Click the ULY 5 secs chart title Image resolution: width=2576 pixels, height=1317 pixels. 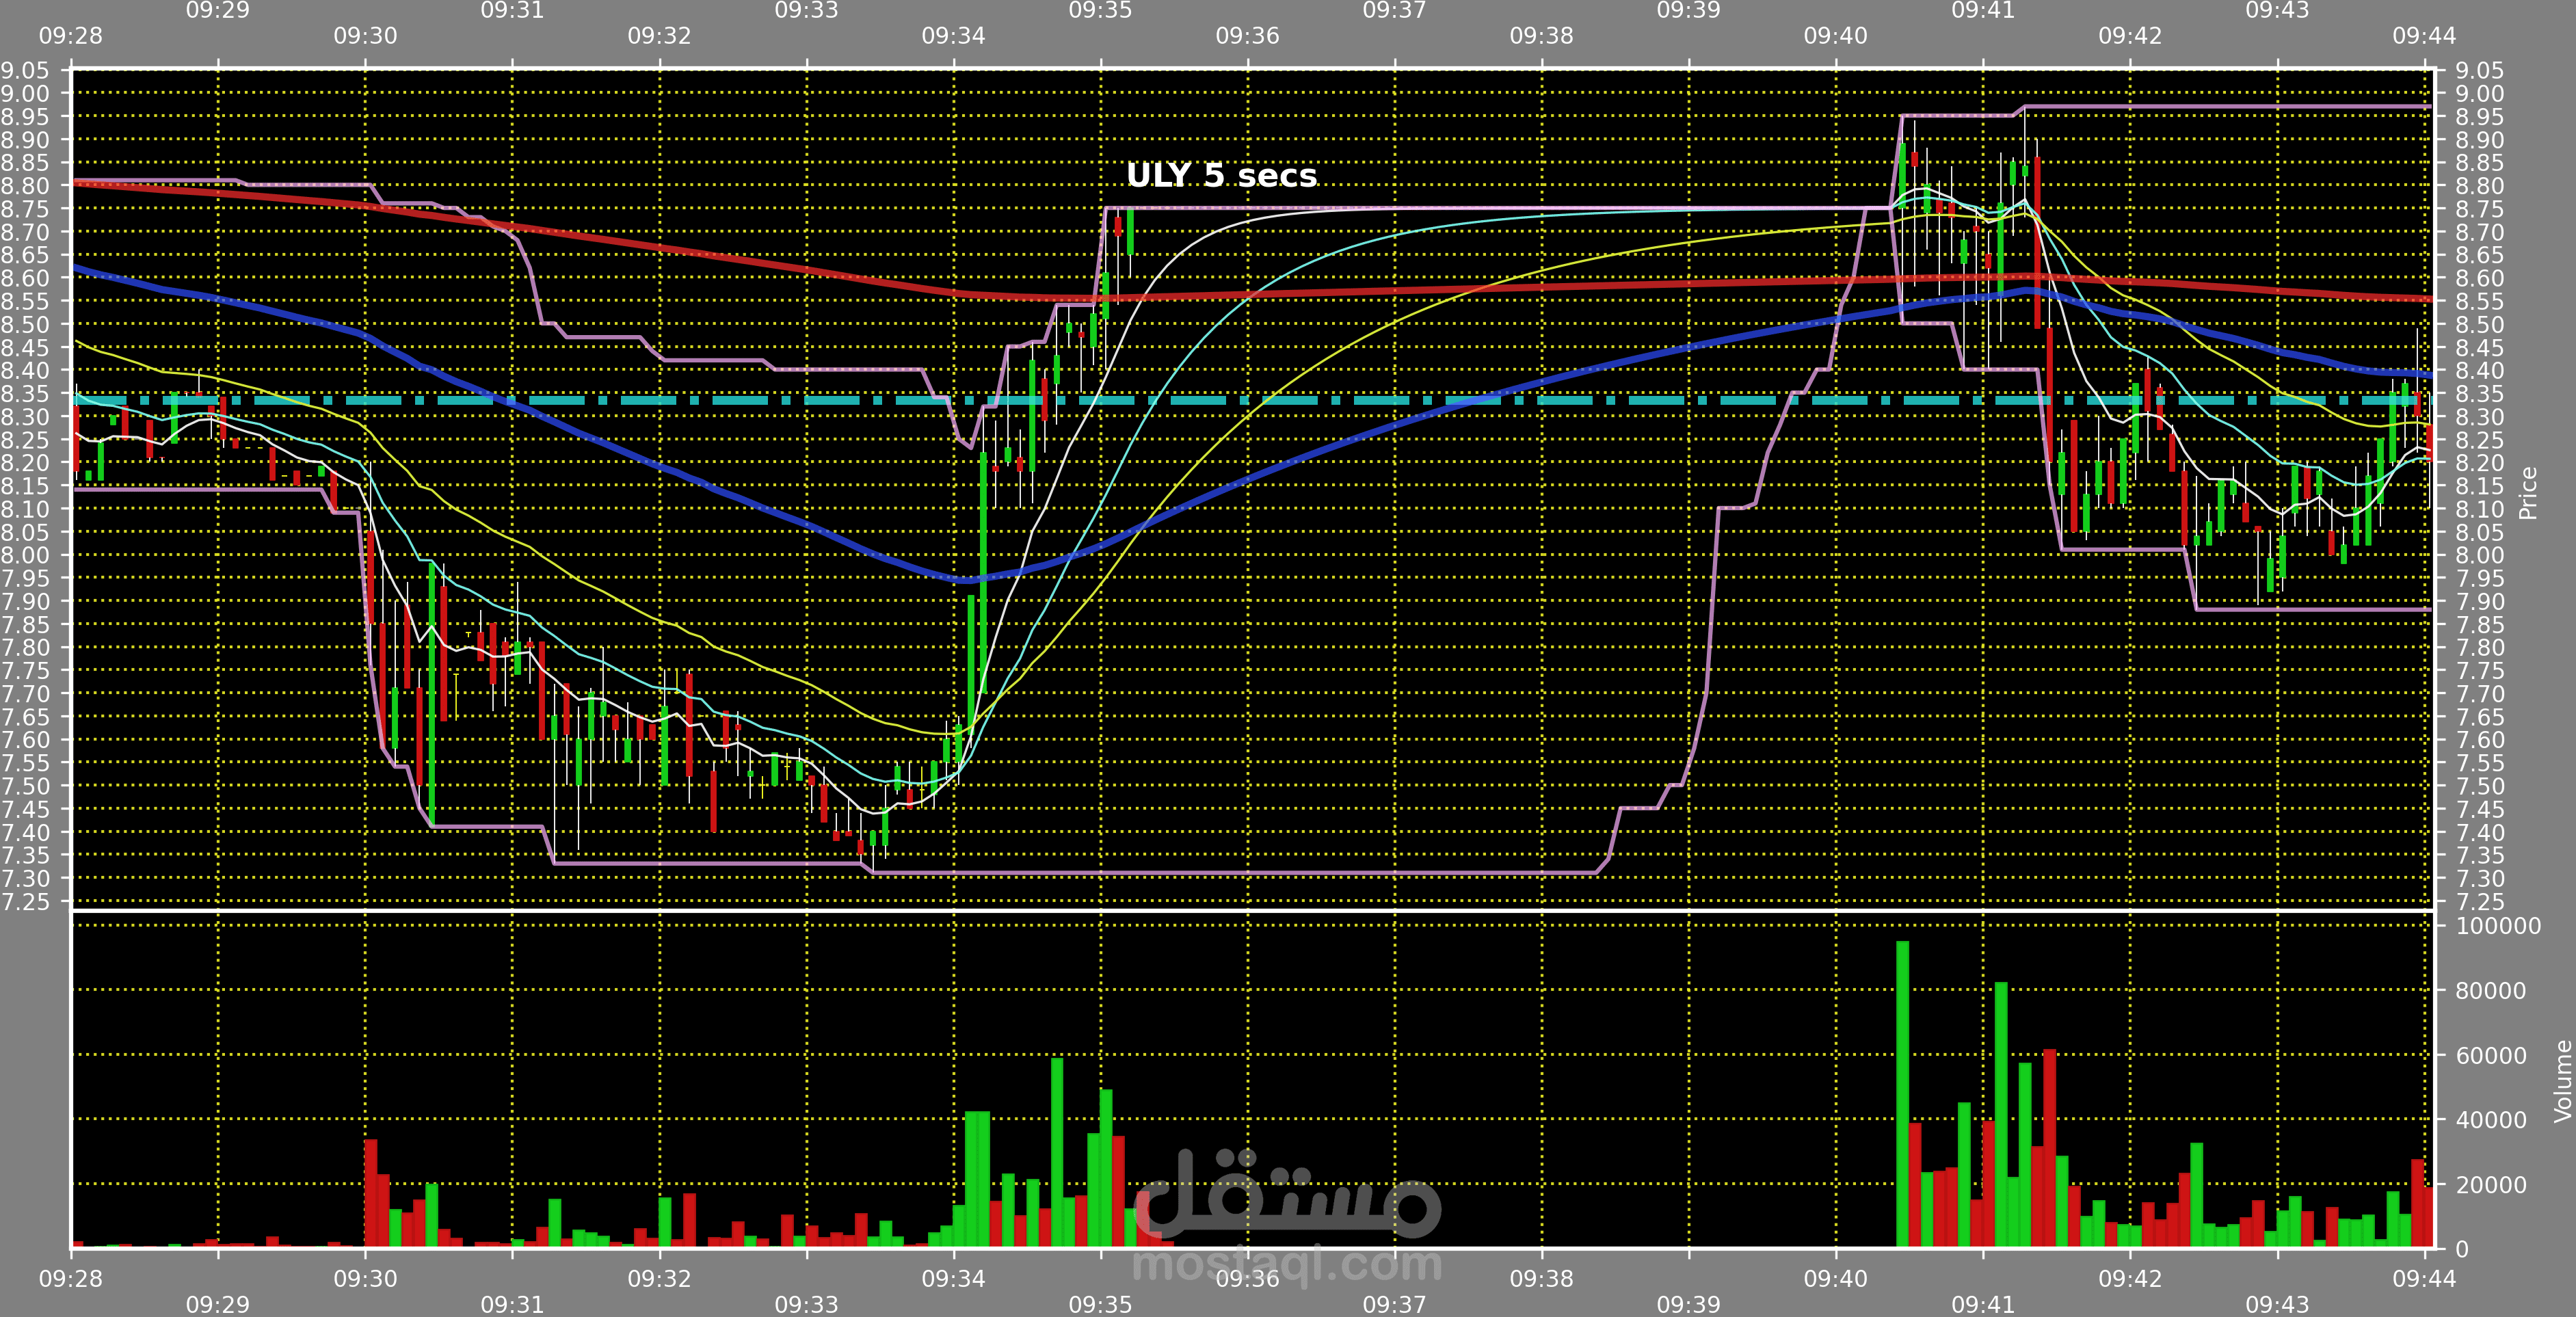[x=1221, y=175]
